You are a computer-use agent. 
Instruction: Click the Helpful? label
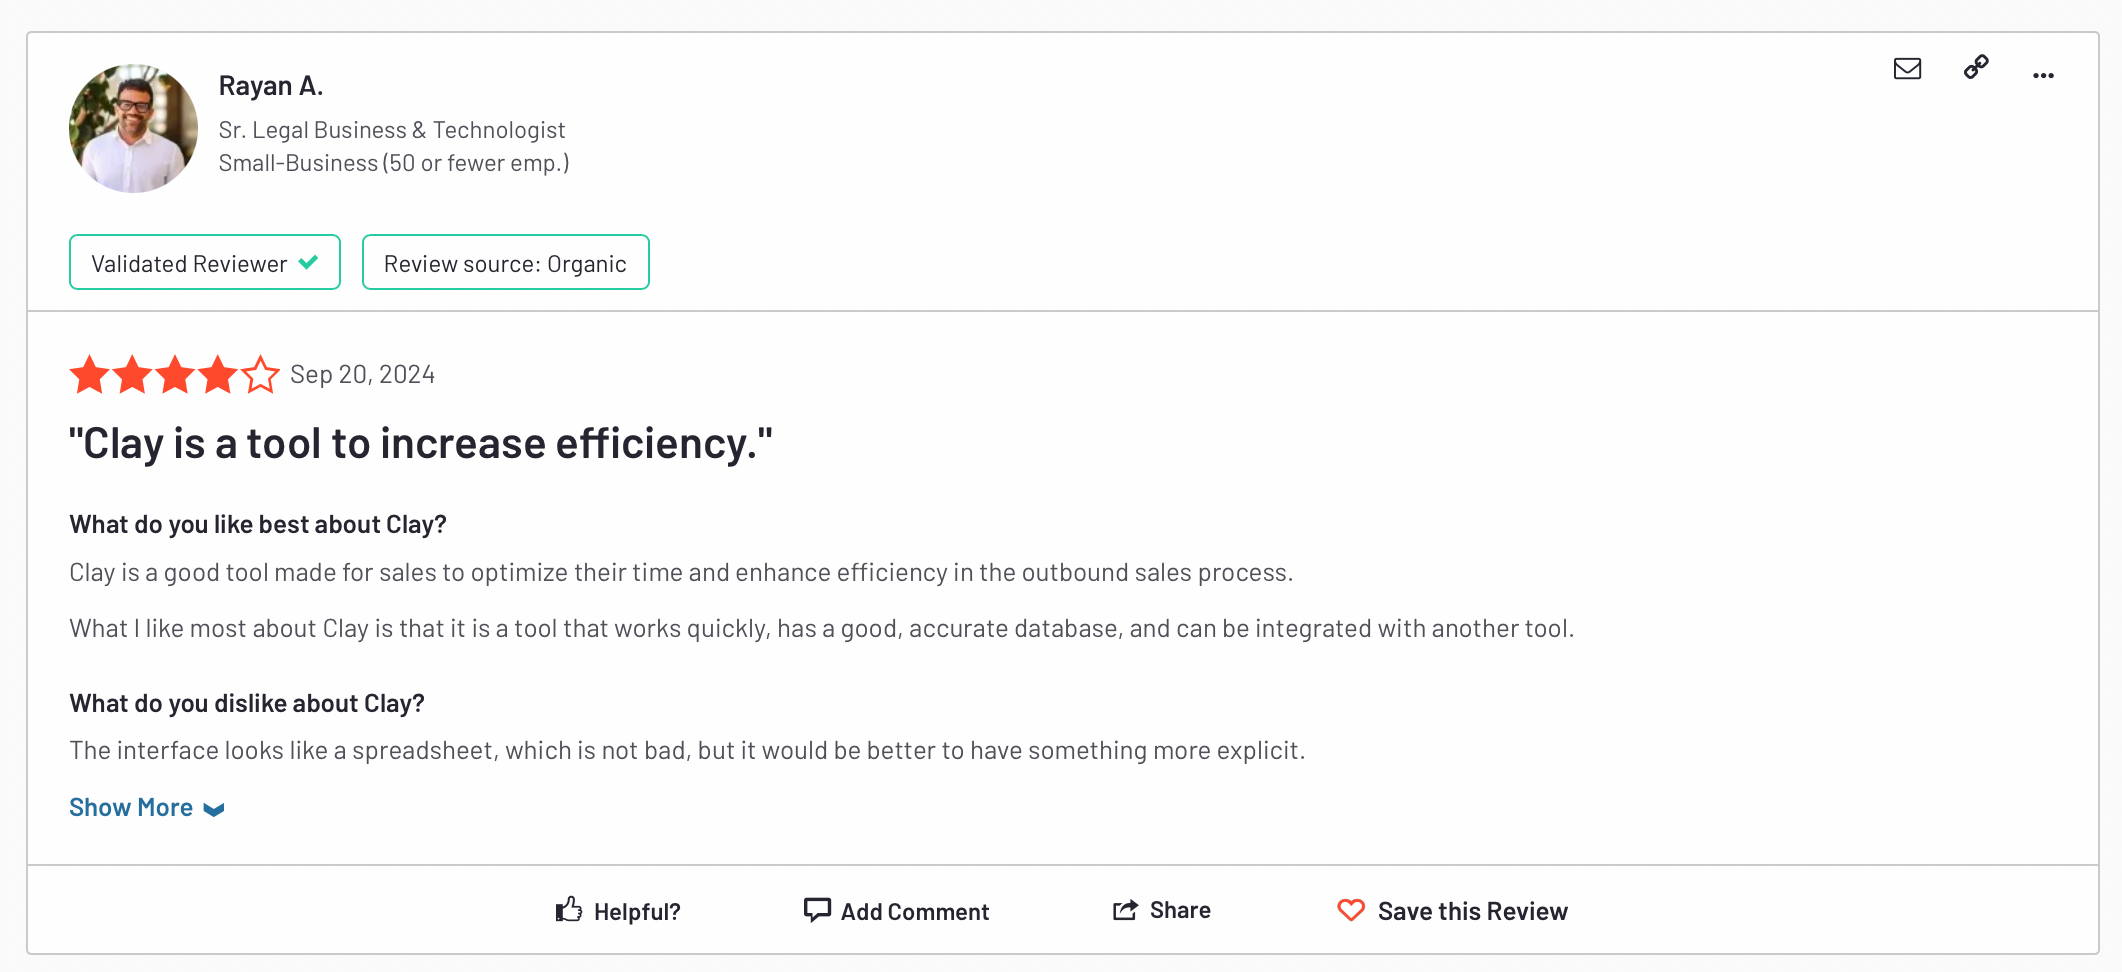tap(637, 912)
